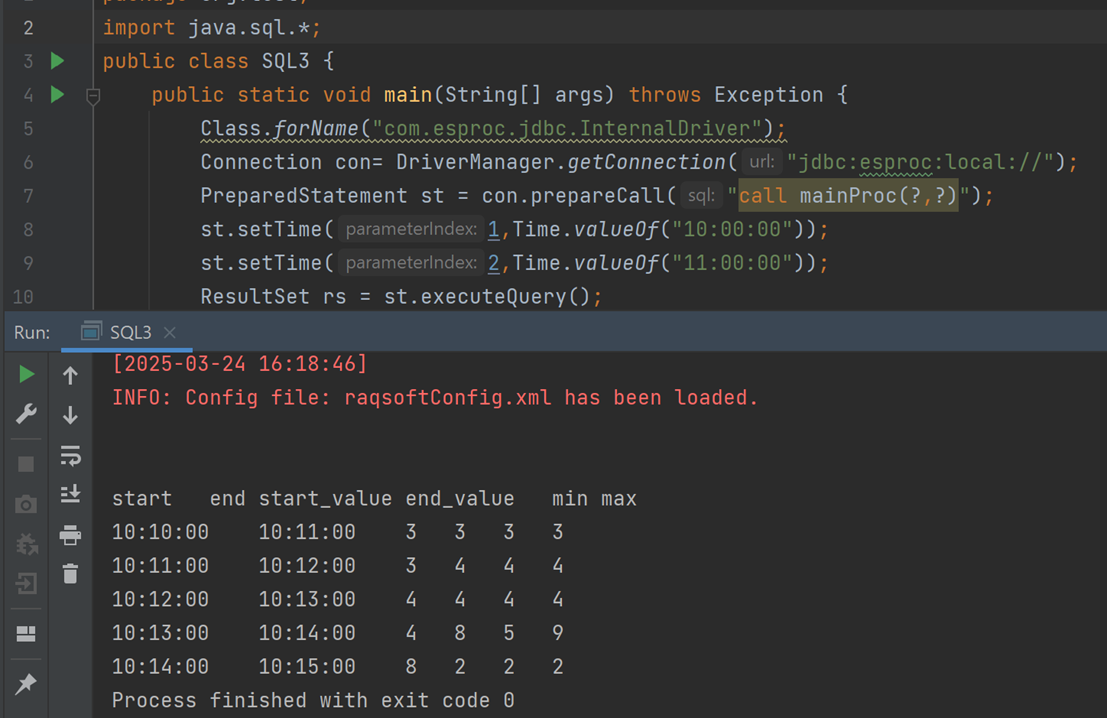Toggle soft-wrap in console output
This screenshot has height=718, width=1107.
coord(70,456)
